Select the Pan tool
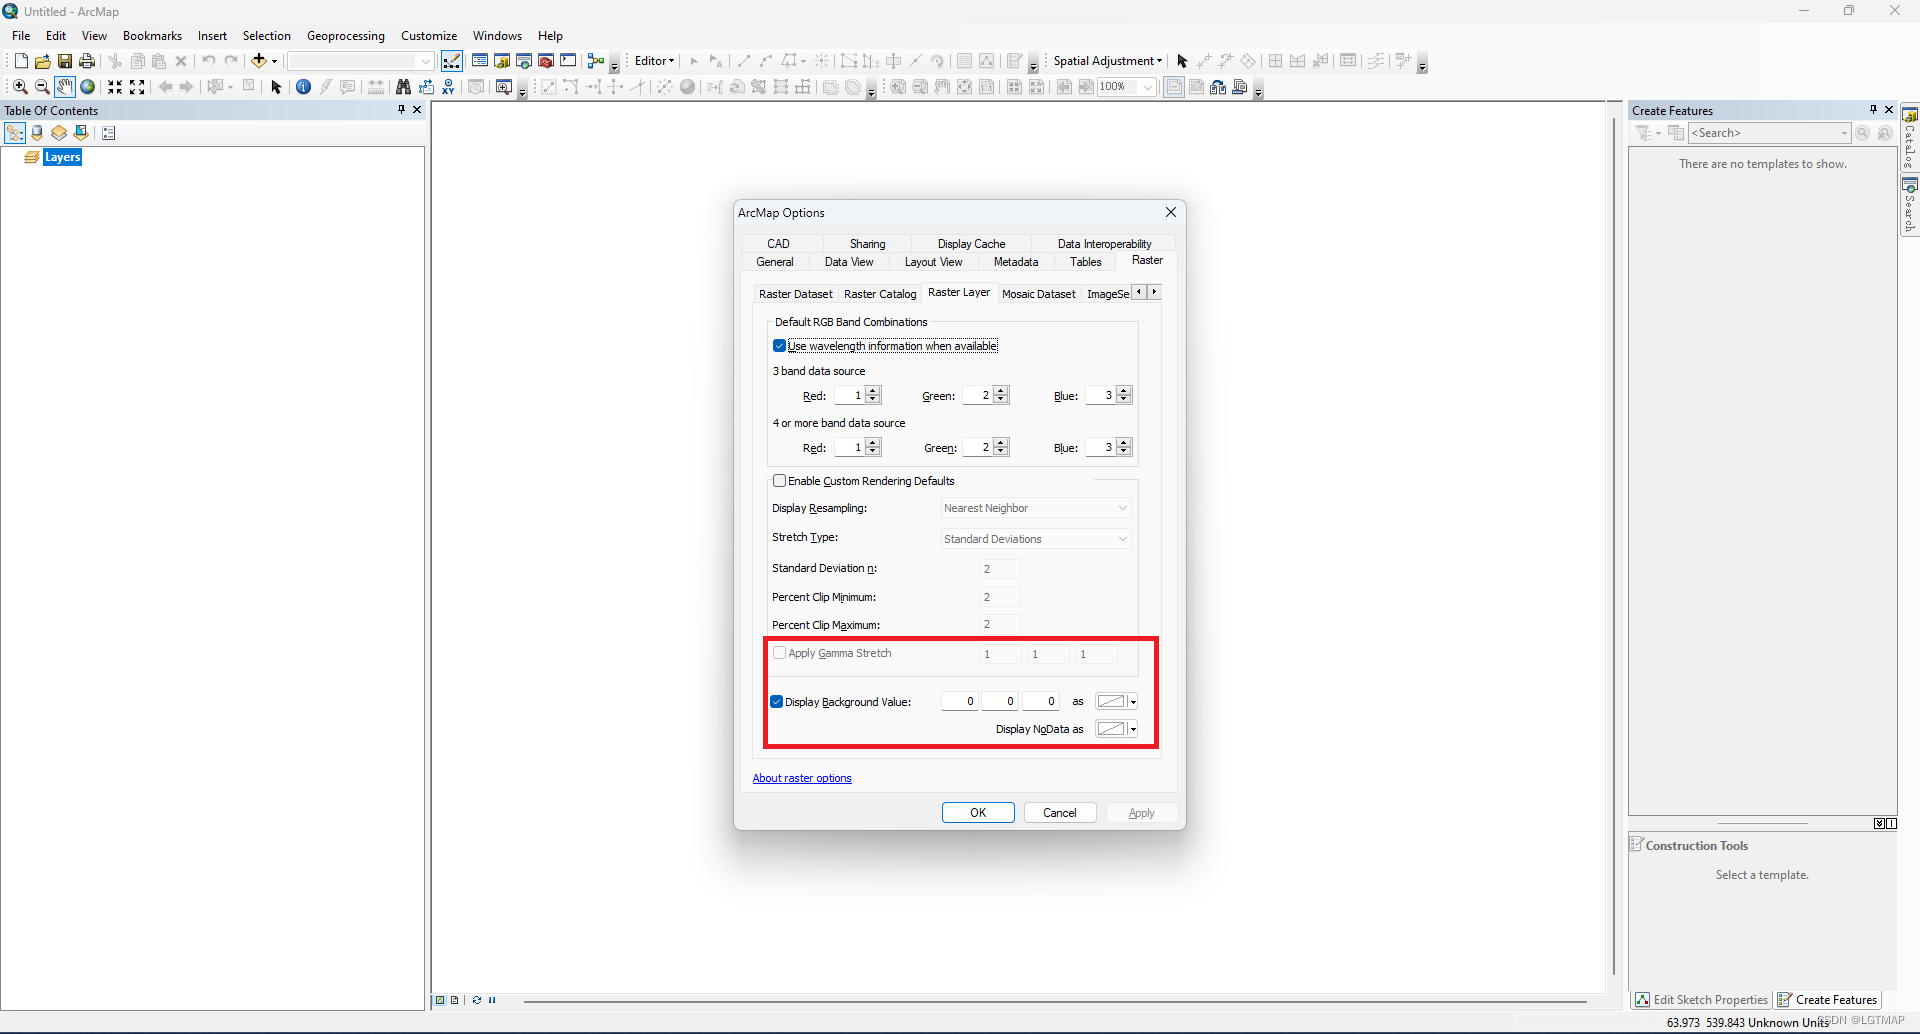 tap(64, 87)
